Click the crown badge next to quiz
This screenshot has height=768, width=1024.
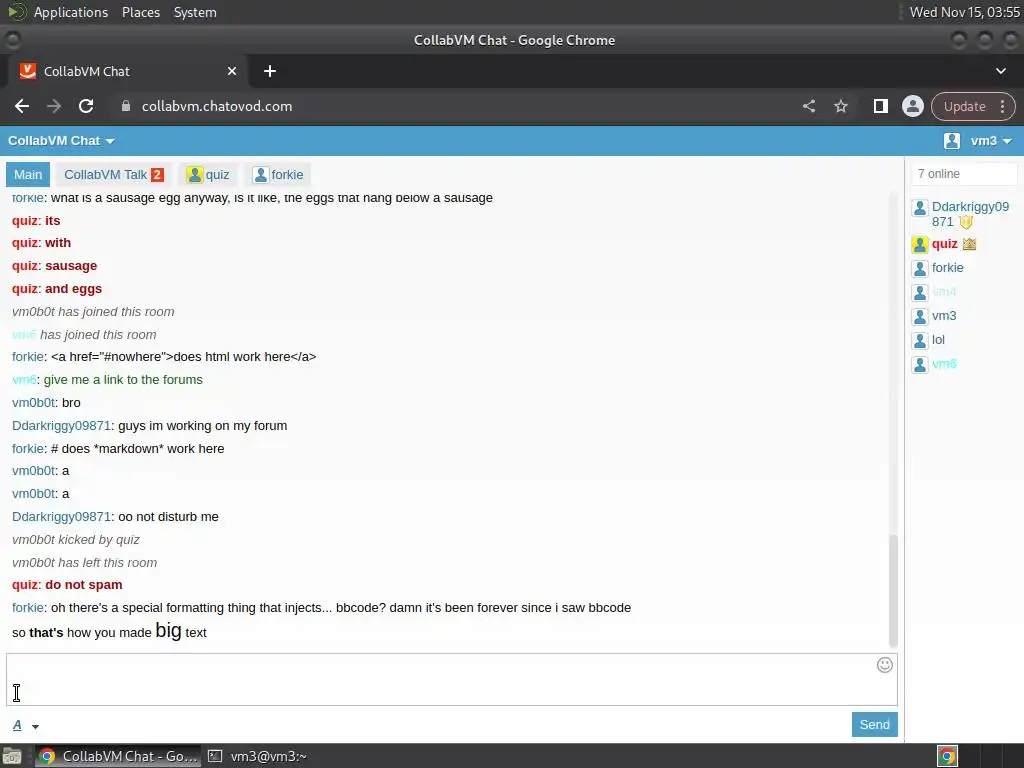[969, 244]
